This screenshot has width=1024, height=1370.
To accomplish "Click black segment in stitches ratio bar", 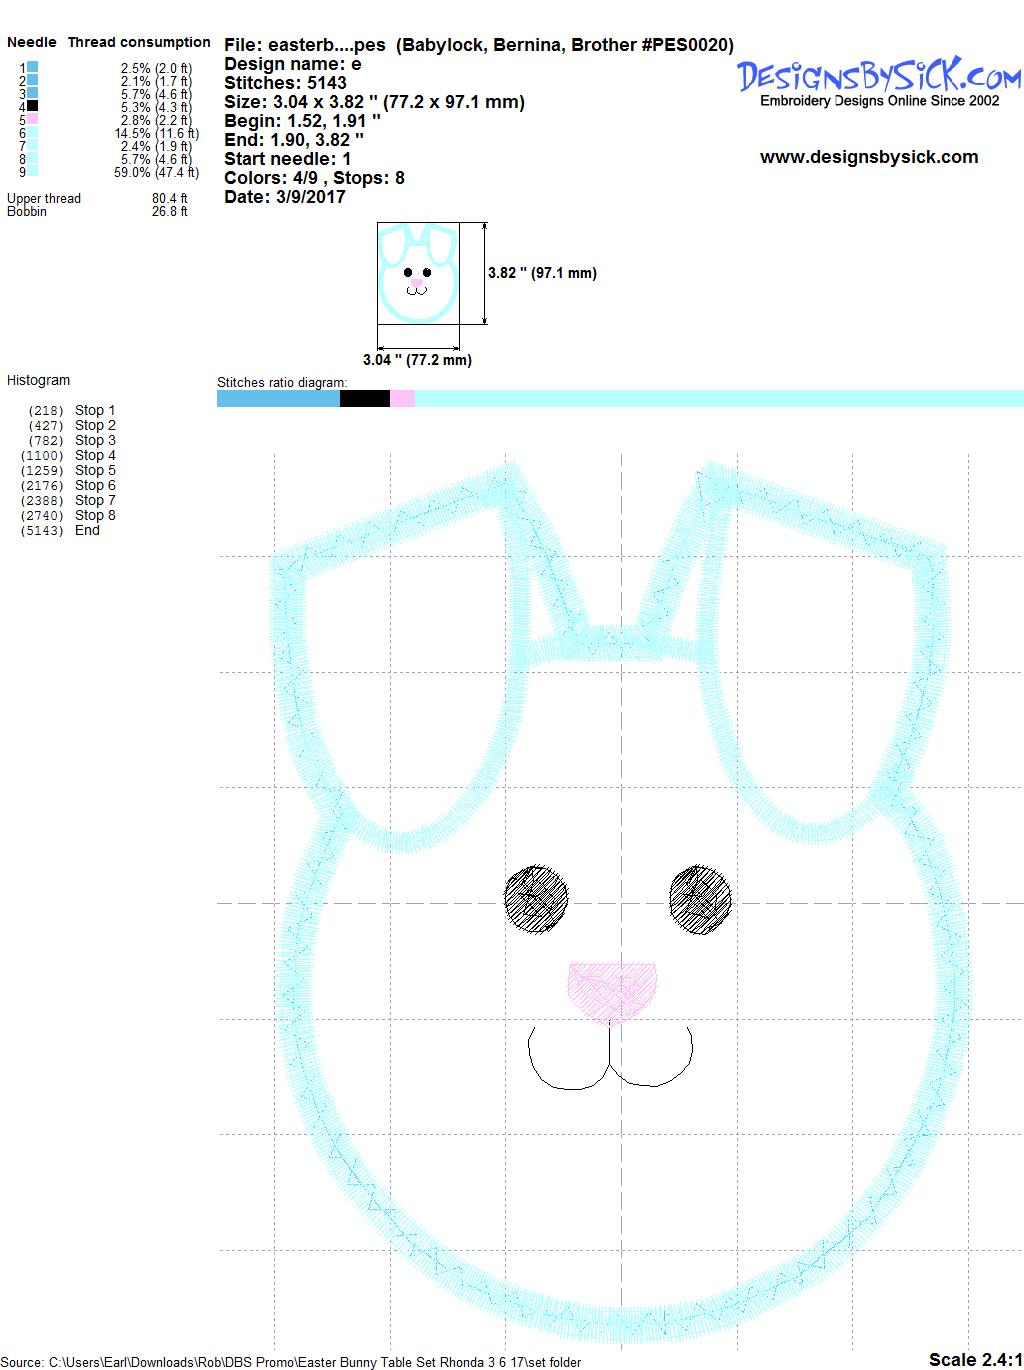I will click(364, 399).
